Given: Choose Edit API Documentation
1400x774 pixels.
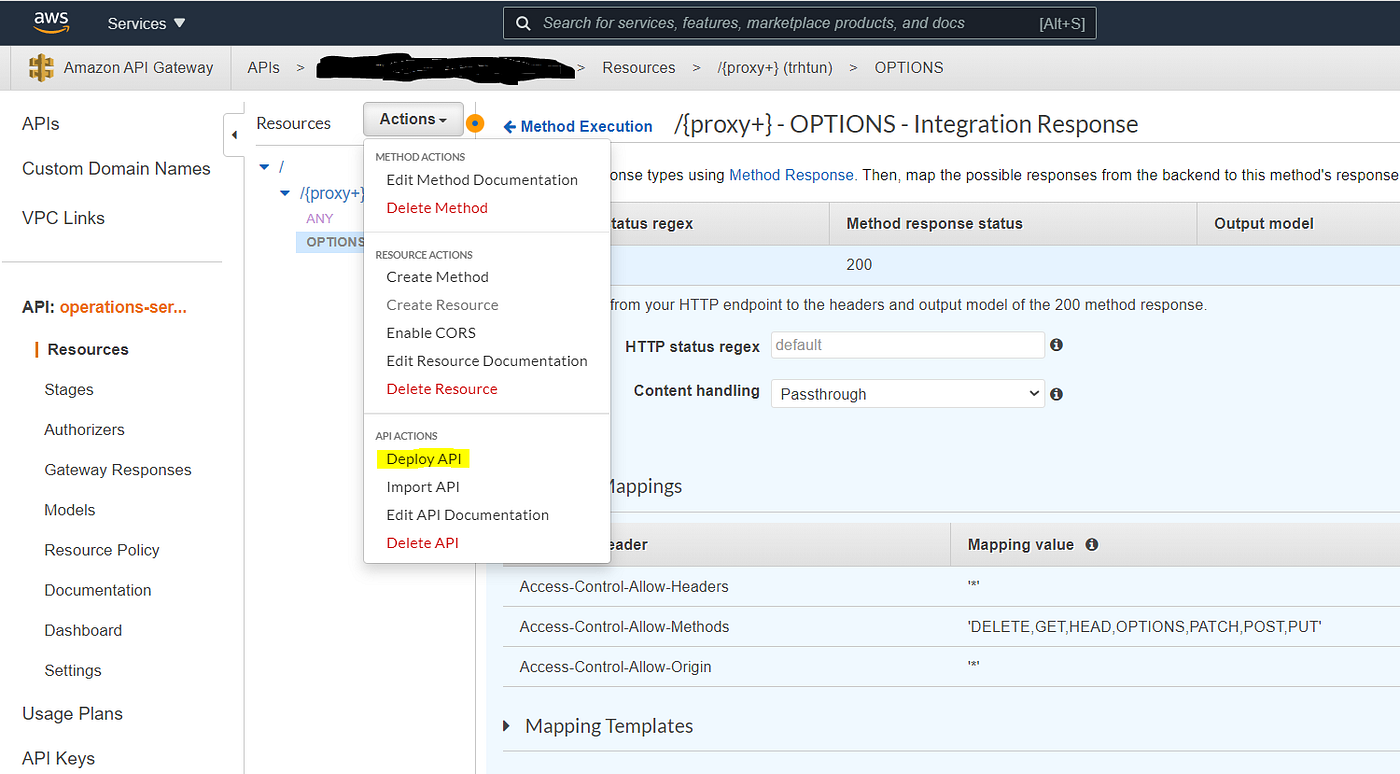Looking at the screenshot, I should point(468,515).
